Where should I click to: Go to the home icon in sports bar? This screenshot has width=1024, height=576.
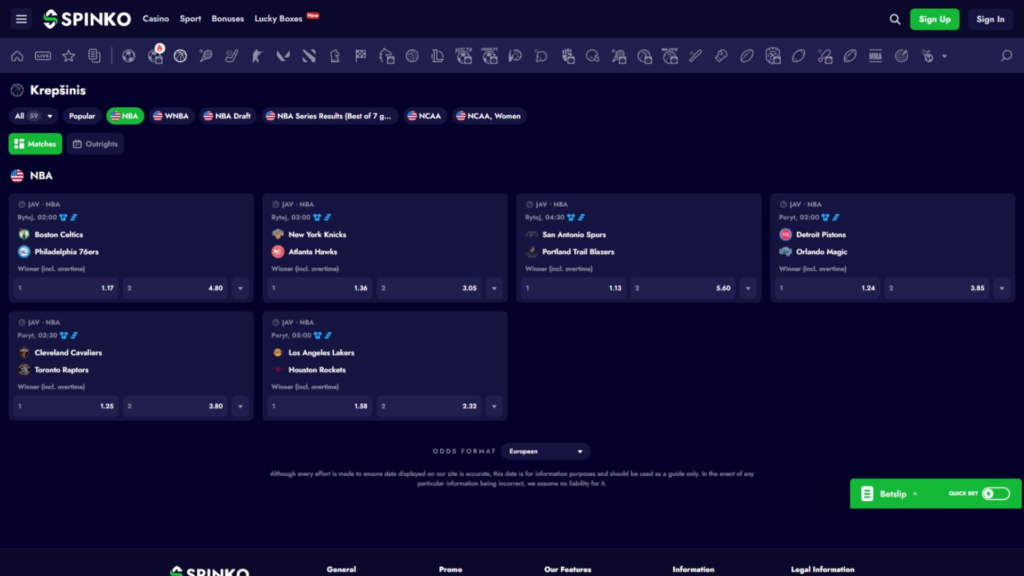(17, 56)
